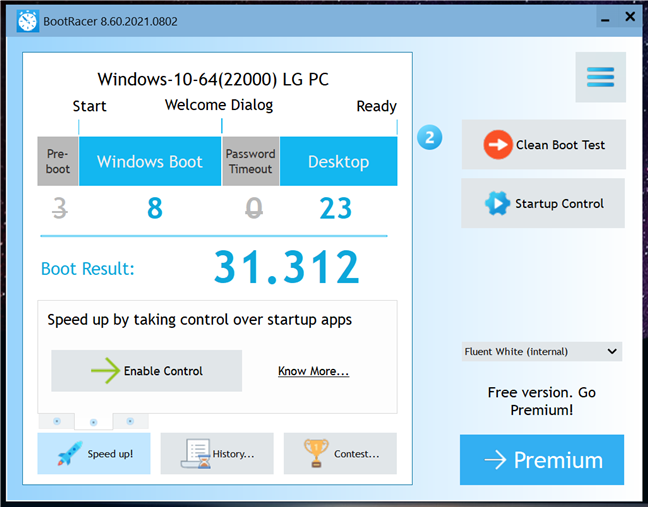Screen dimensions: 648x507
Task: Click the Windows Boot time value 8
Action: click(x=155, y=208)
